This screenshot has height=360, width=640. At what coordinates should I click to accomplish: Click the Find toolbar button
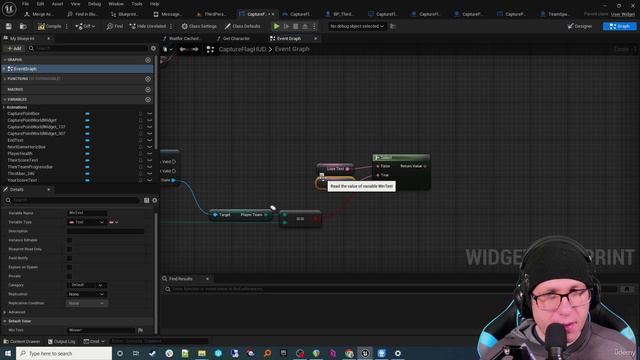pos(115,26)
